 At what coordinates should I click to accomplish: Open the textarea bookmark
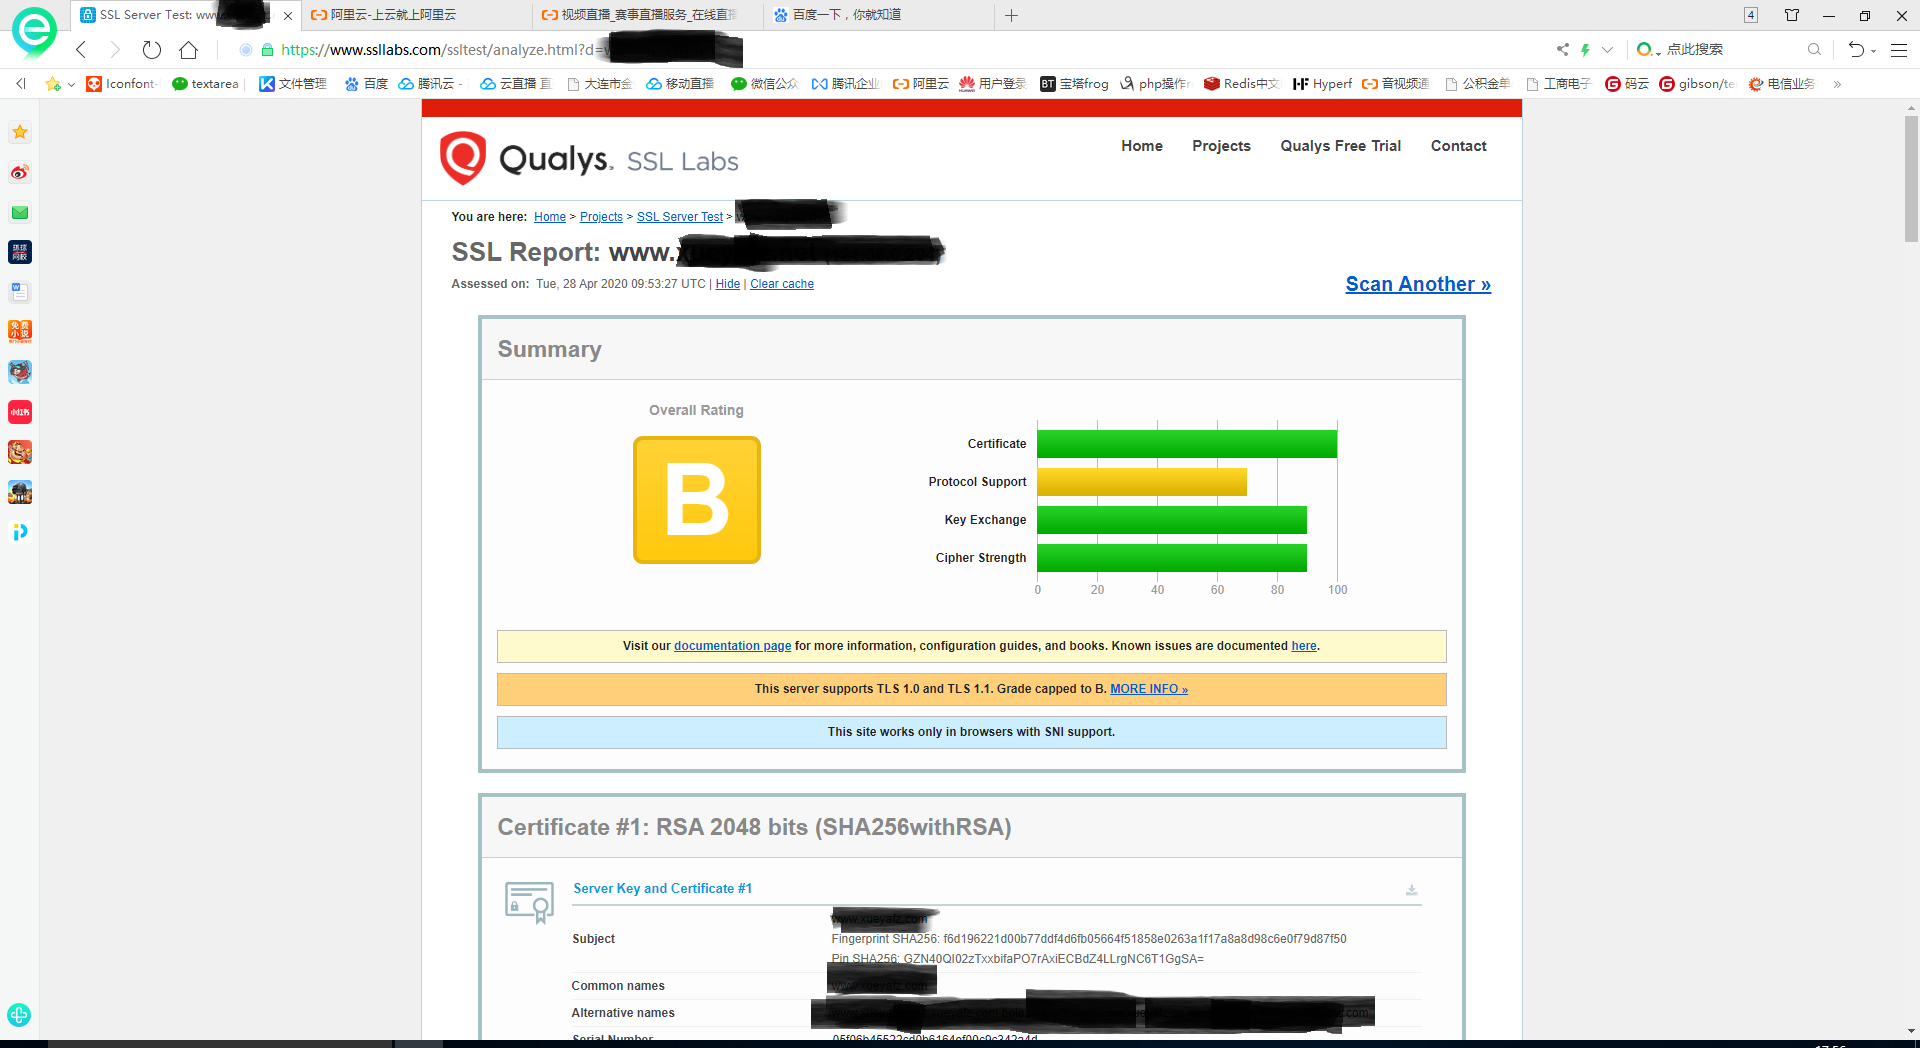[205, 84]
